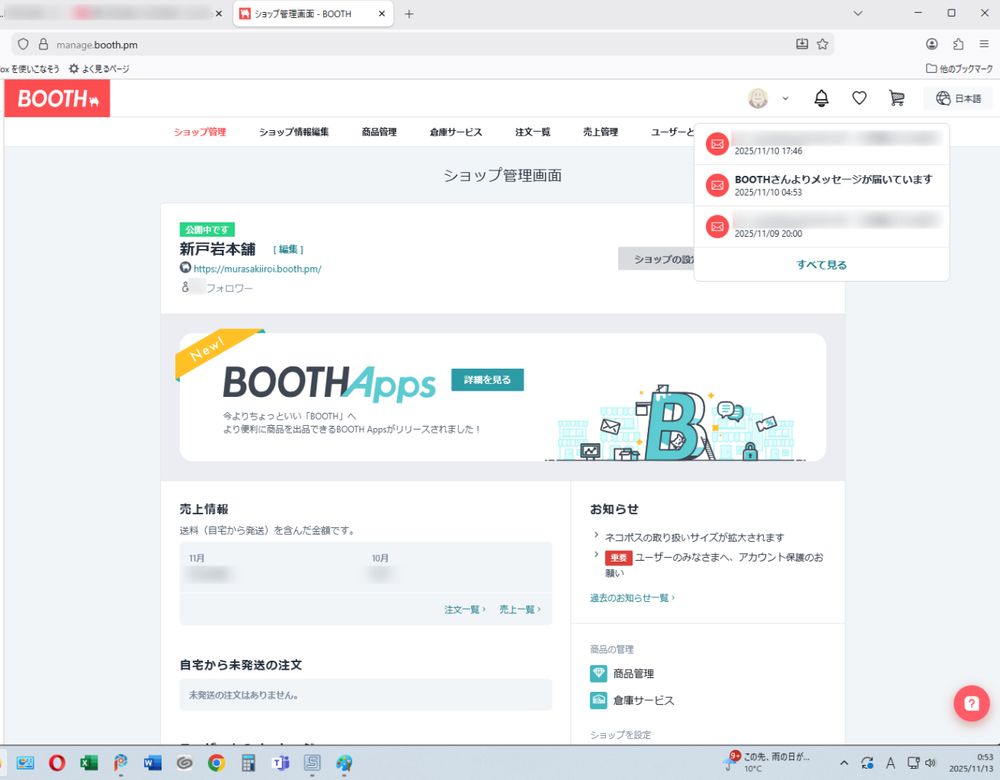Click the 倉庫サービス warehouse icon
The height and width of the screenshot is (780, 1000).
(598, 700)
